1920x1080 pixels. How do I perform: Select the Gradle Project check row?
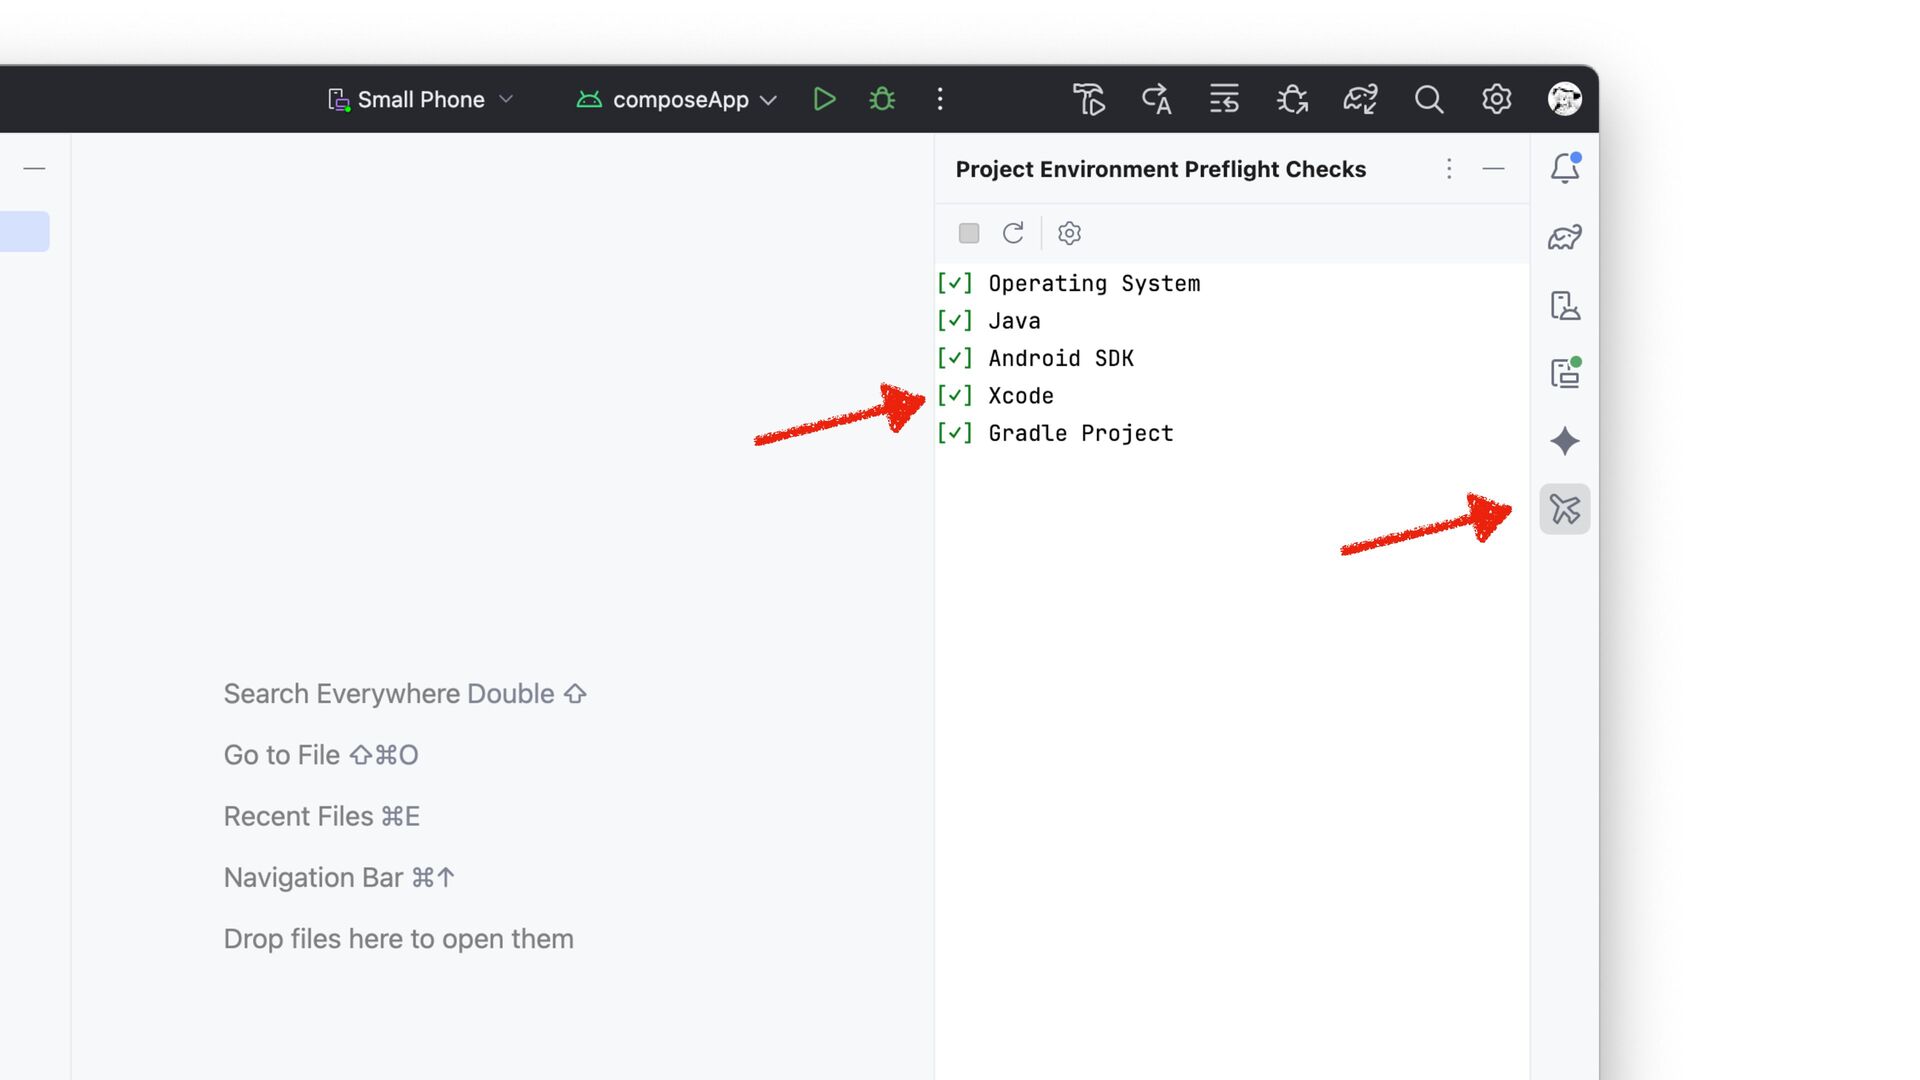(x=1232, y=433)
